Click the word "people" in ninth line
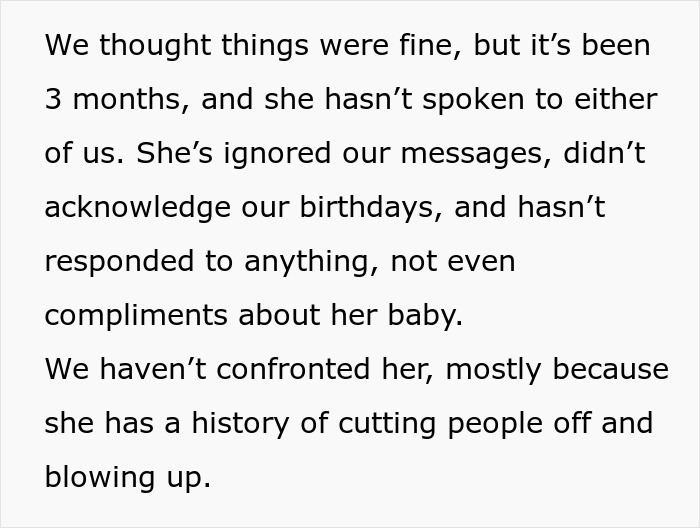This screenshot has width=700, height=528. [x=495, y=424]
